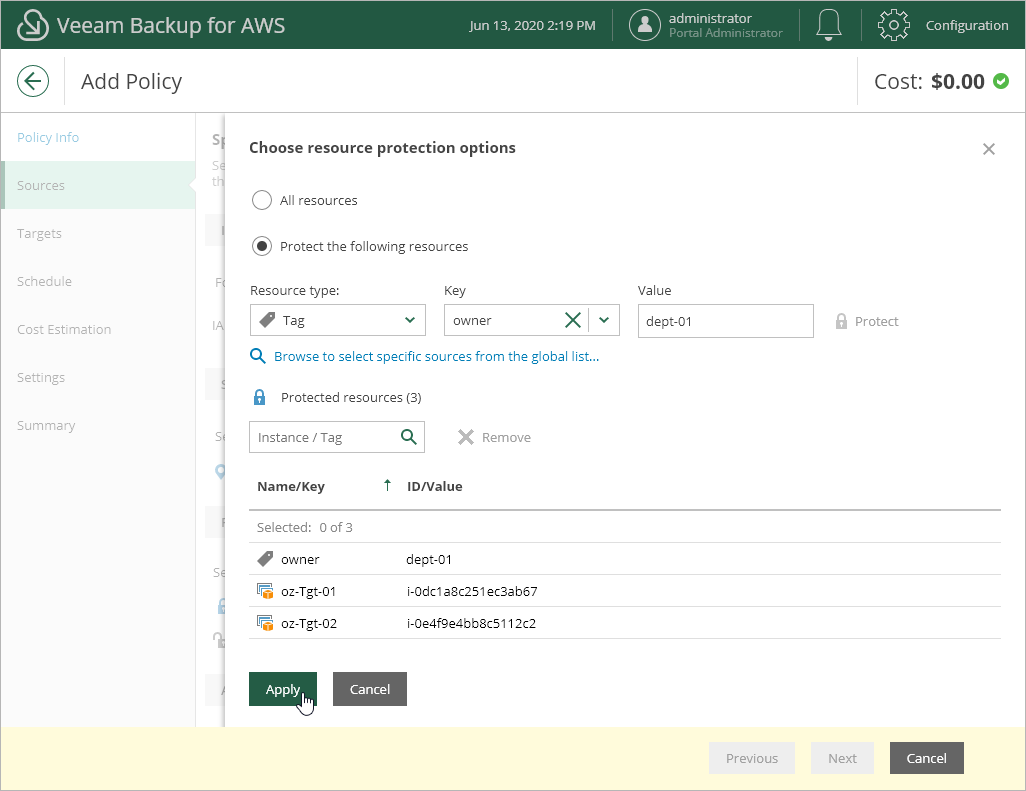The image size is (1026, 791).
Task: Click the wizard Cancel button at bottom
Action: pos(927,758)
